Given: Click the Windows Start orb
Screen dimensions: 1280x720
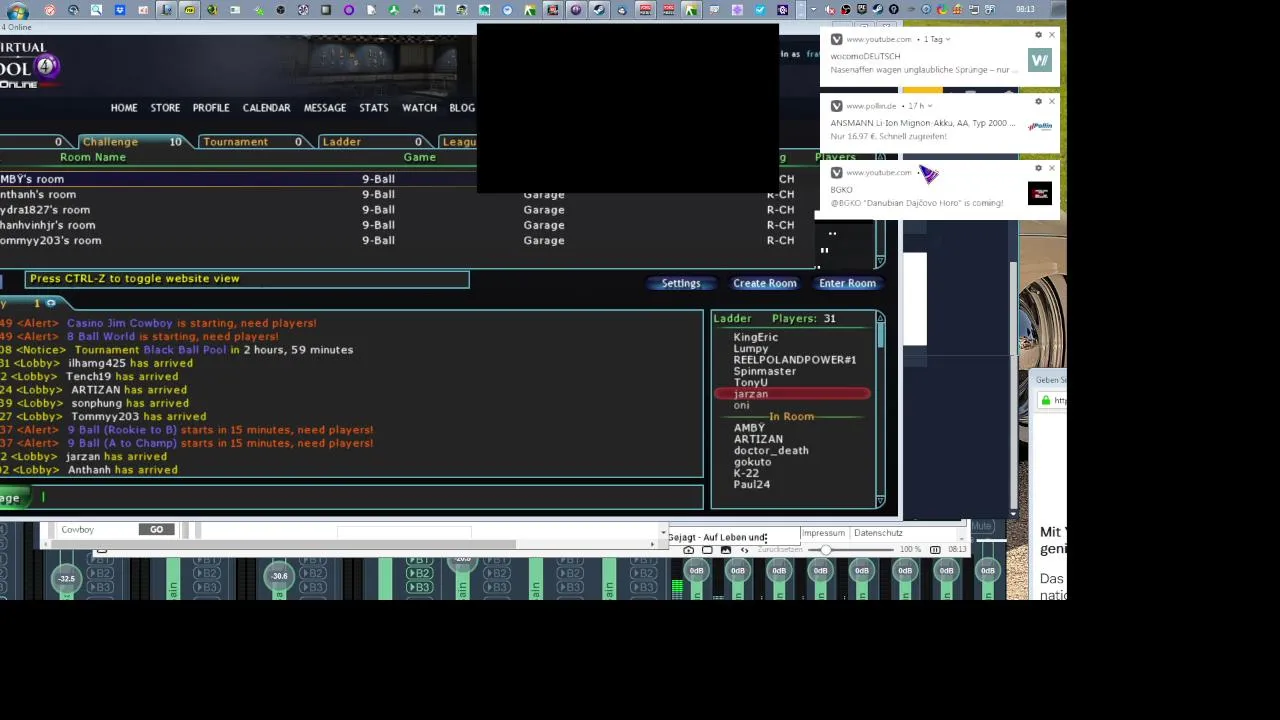Looking at the screenshot, I should 17,10.
